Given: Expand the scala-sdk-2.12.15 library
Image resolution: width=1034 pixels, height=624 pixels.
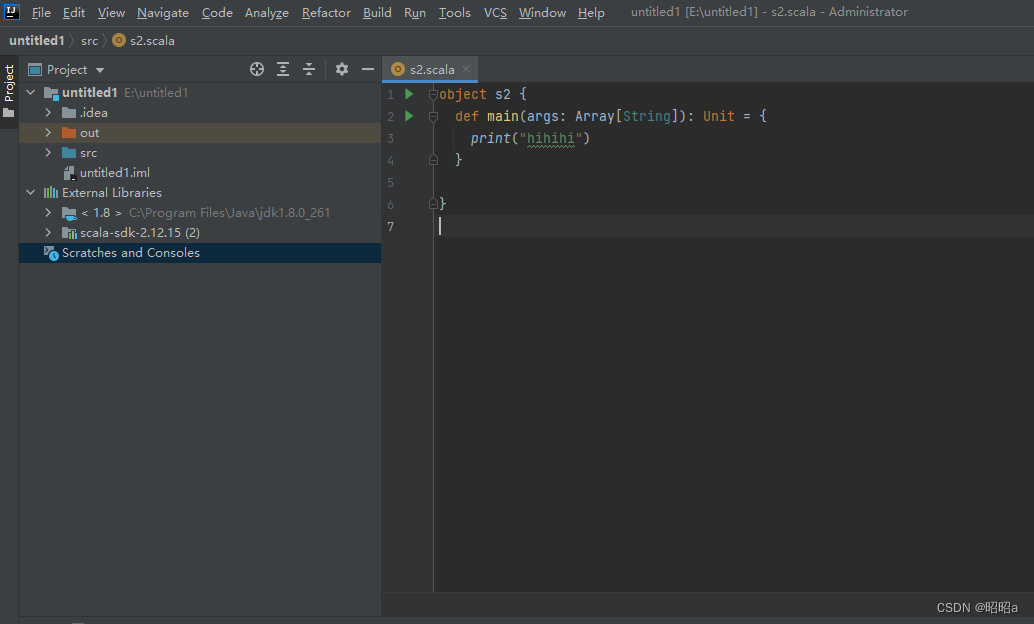Looking at the screenshot, I should pyautogui.click(x=48, y=232).
